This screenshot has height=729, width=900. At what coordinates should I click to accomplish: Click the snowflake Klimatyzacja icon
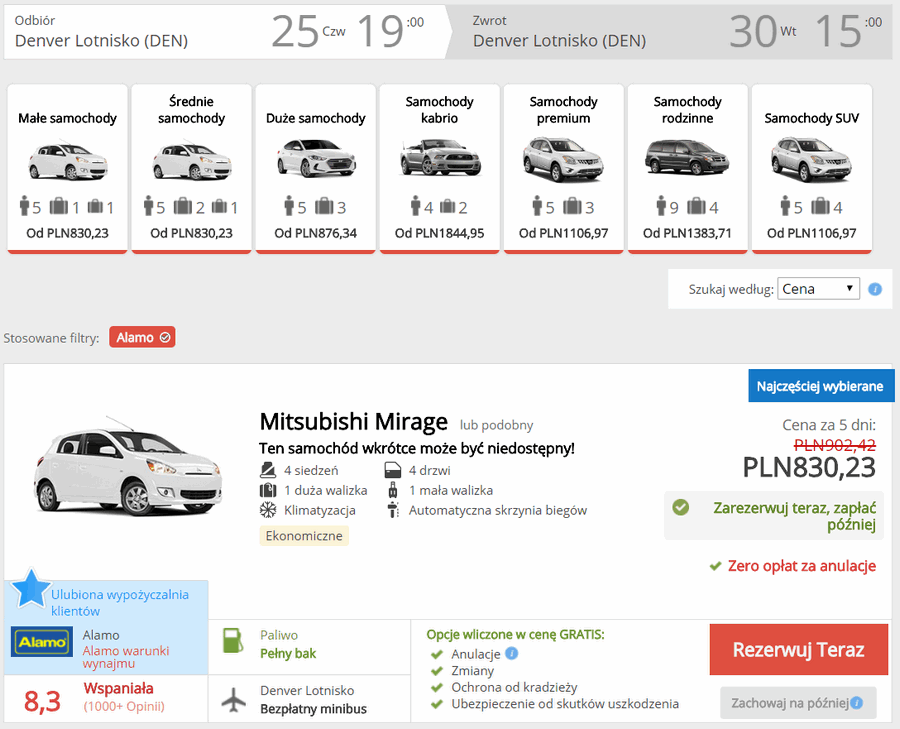pos(267,510)
